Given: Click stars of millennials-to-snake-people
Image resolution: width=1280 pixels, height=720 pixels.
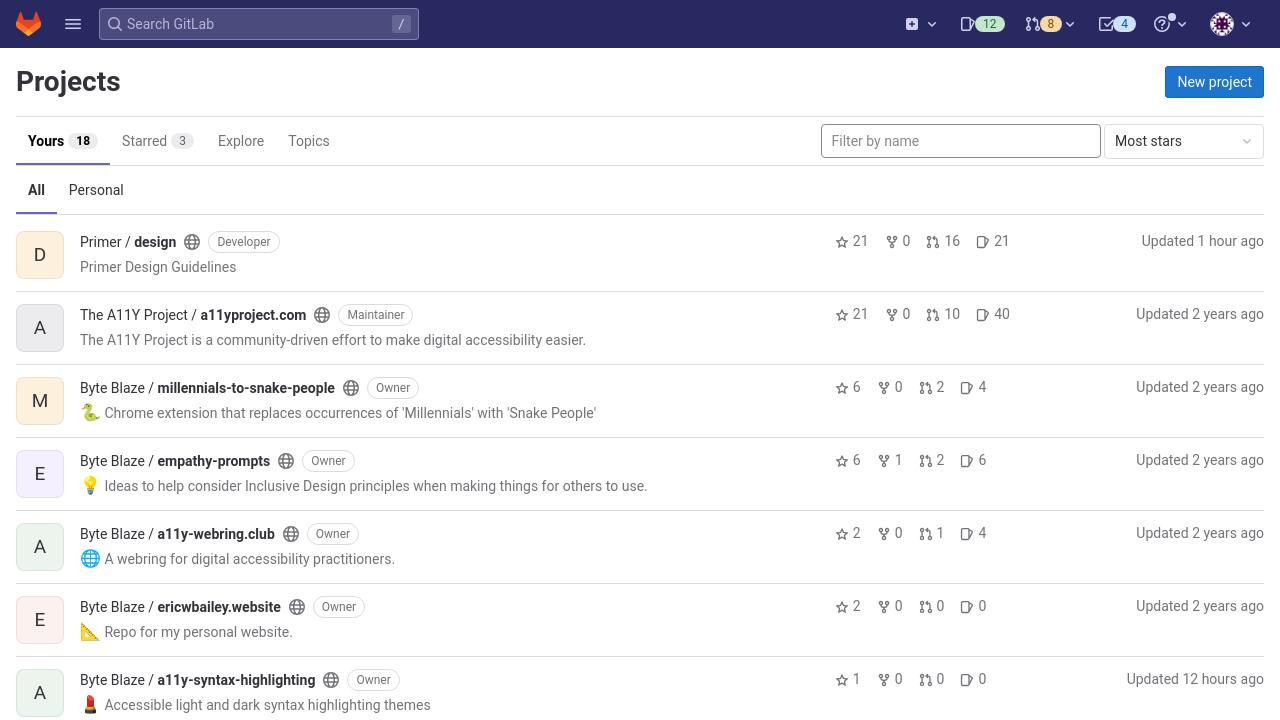Looking at the screenshot, I should (848, 388).
